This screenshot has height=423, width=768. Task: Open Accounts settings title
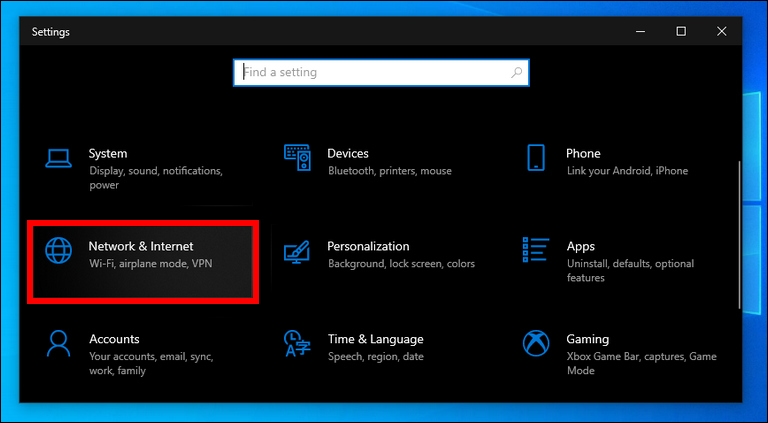(114, 339)
